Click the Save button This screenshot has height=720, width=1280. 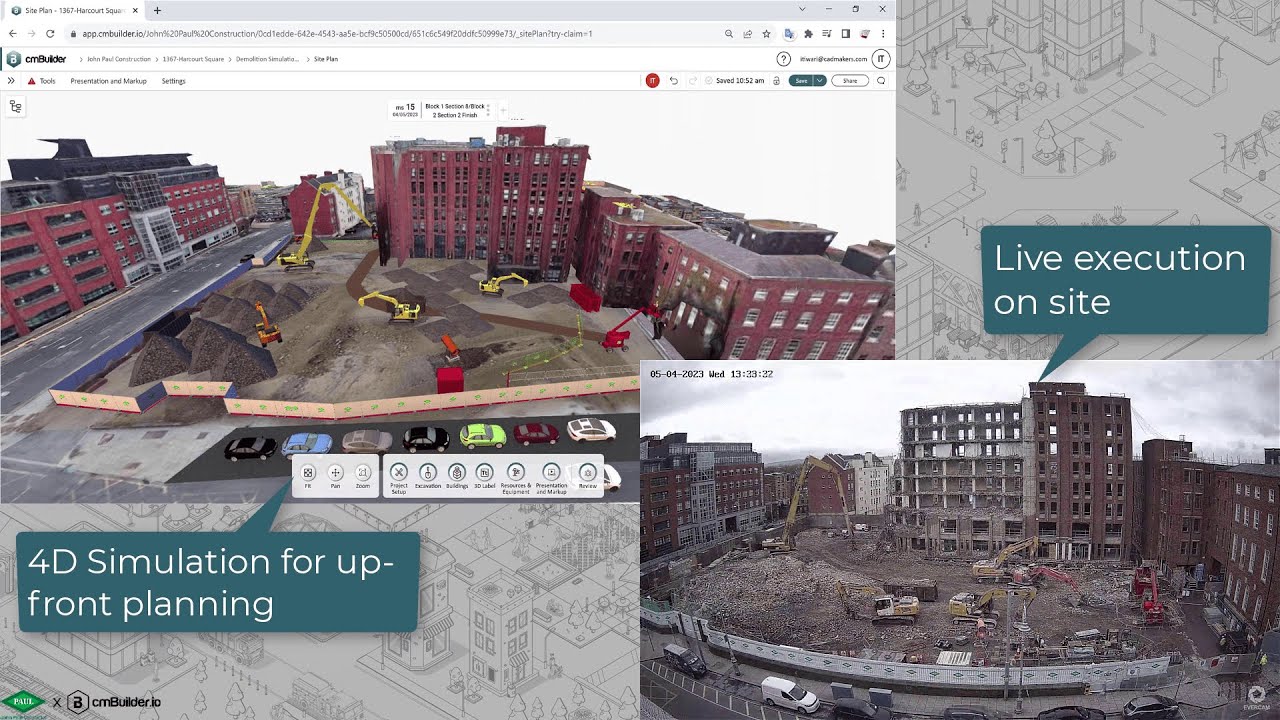coord(801,80)
